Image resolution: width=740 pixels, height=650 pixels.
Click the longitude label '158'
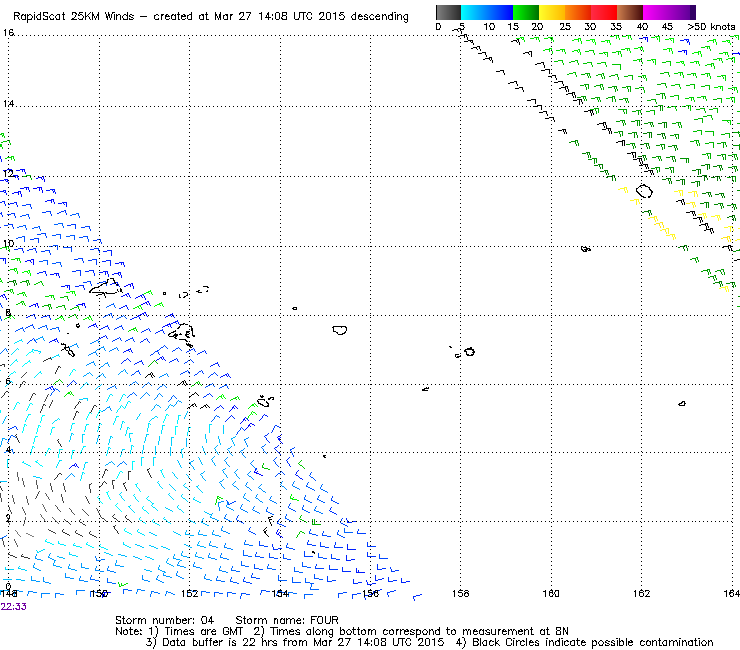point(461,593)
